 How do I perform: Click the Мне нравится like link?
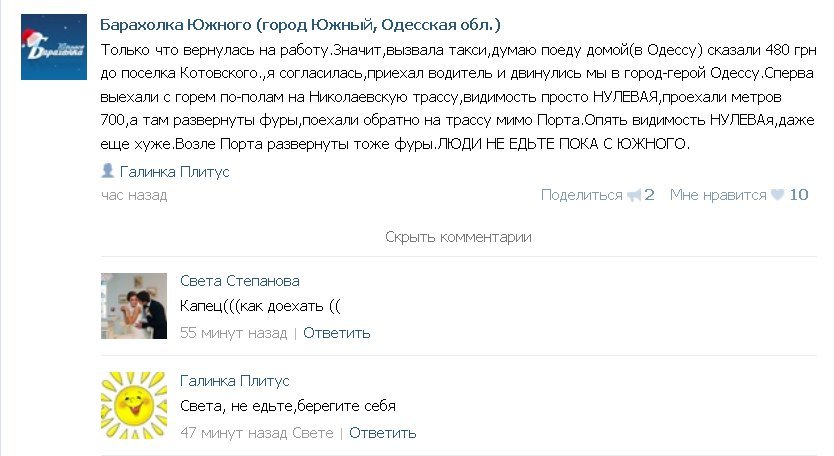718,195
